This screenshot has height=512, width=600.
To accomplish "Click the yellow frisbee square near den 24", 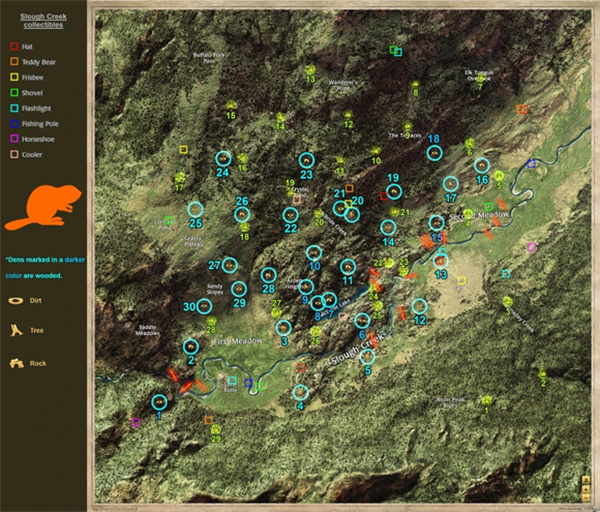I will tap(183, 150).
